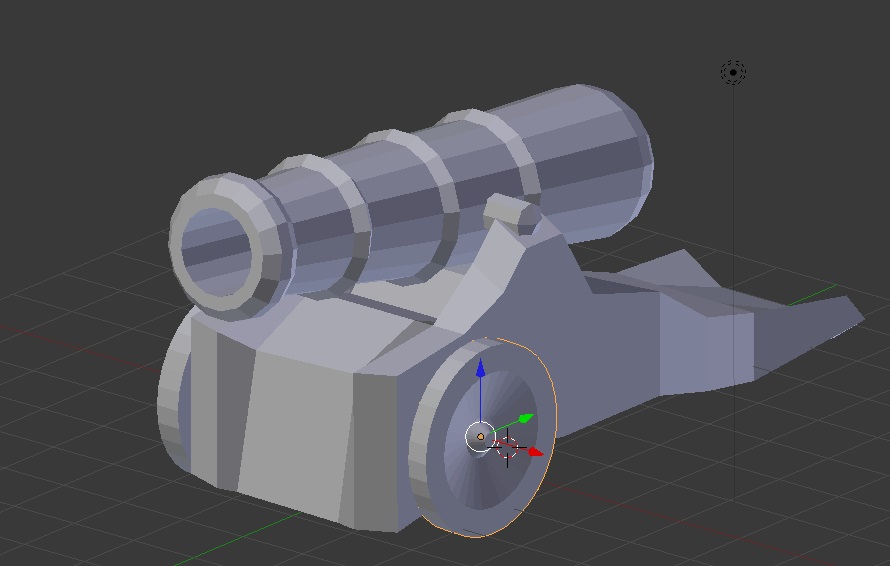Click the red-white 3D cursor crosshair
This screenshot has width=890, height=566.
507,449
